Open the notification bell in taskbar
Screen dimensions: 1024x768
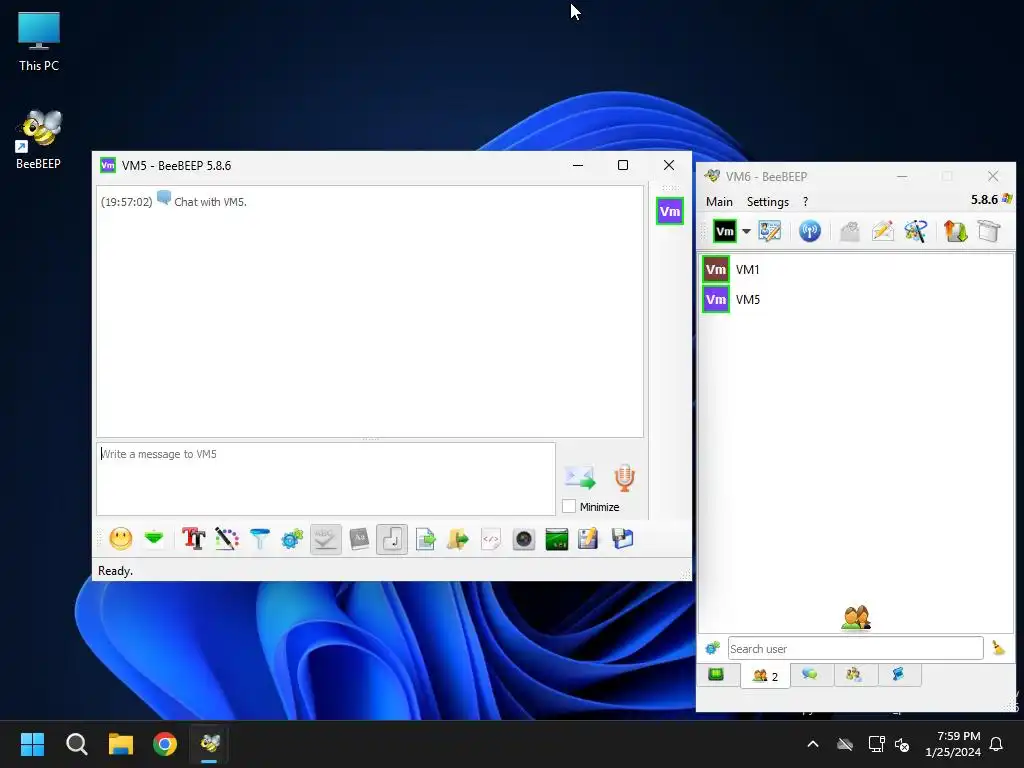[x=997, y=744]
